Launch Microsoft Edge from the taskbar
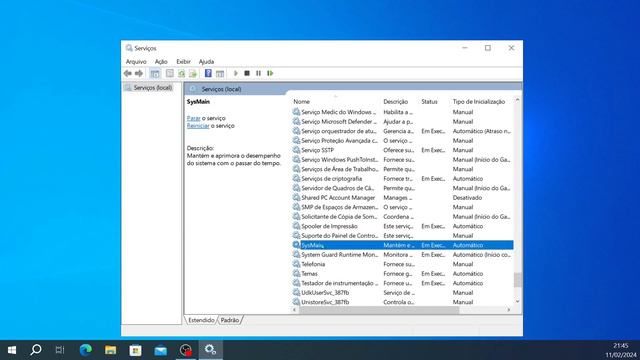Image resolution: width=640 pixels, height=360 pixels. pos(85,350)
